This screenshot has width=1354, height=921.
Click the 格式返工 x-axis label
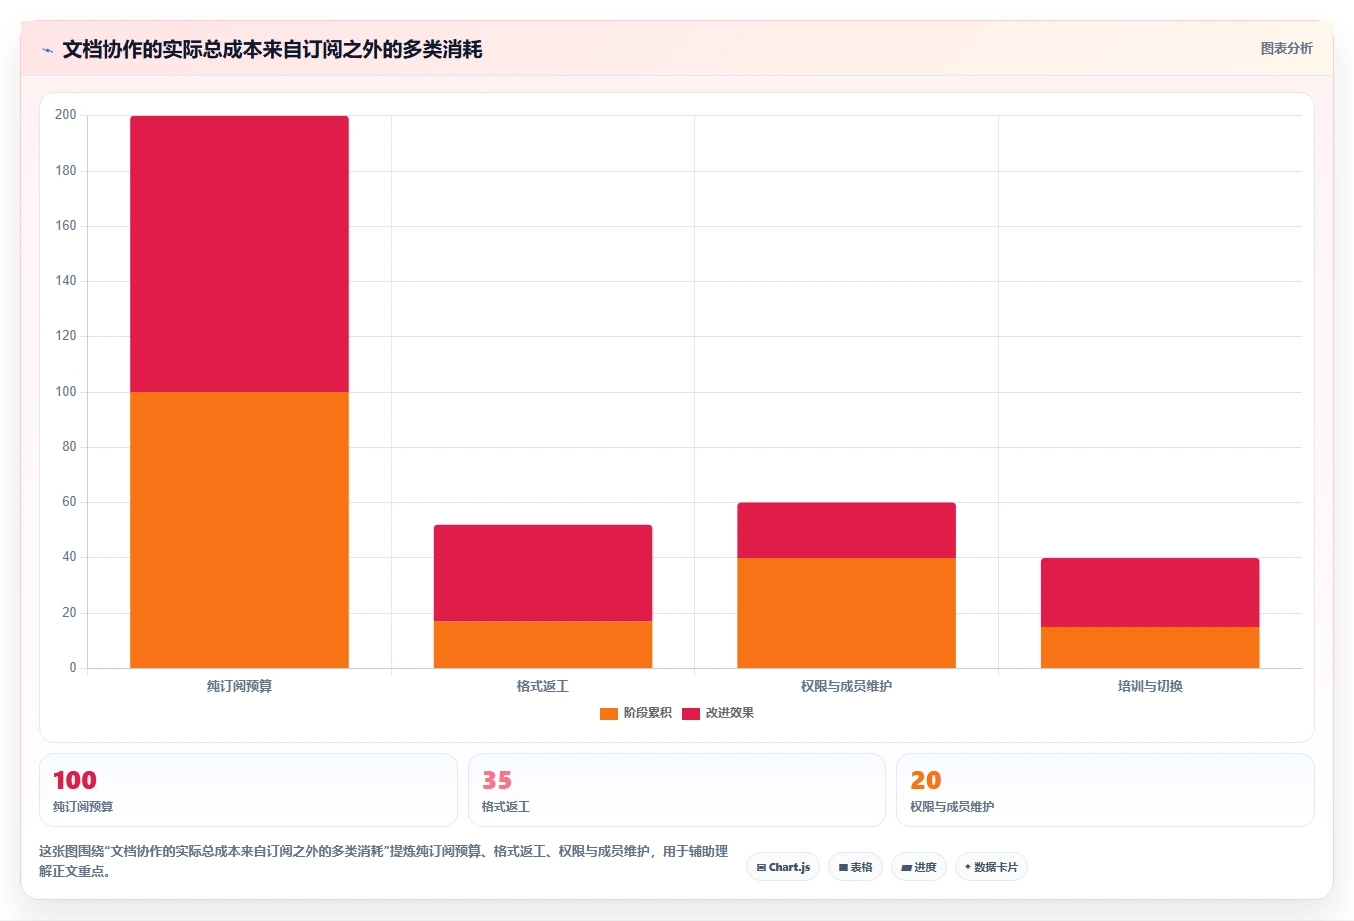543,686
